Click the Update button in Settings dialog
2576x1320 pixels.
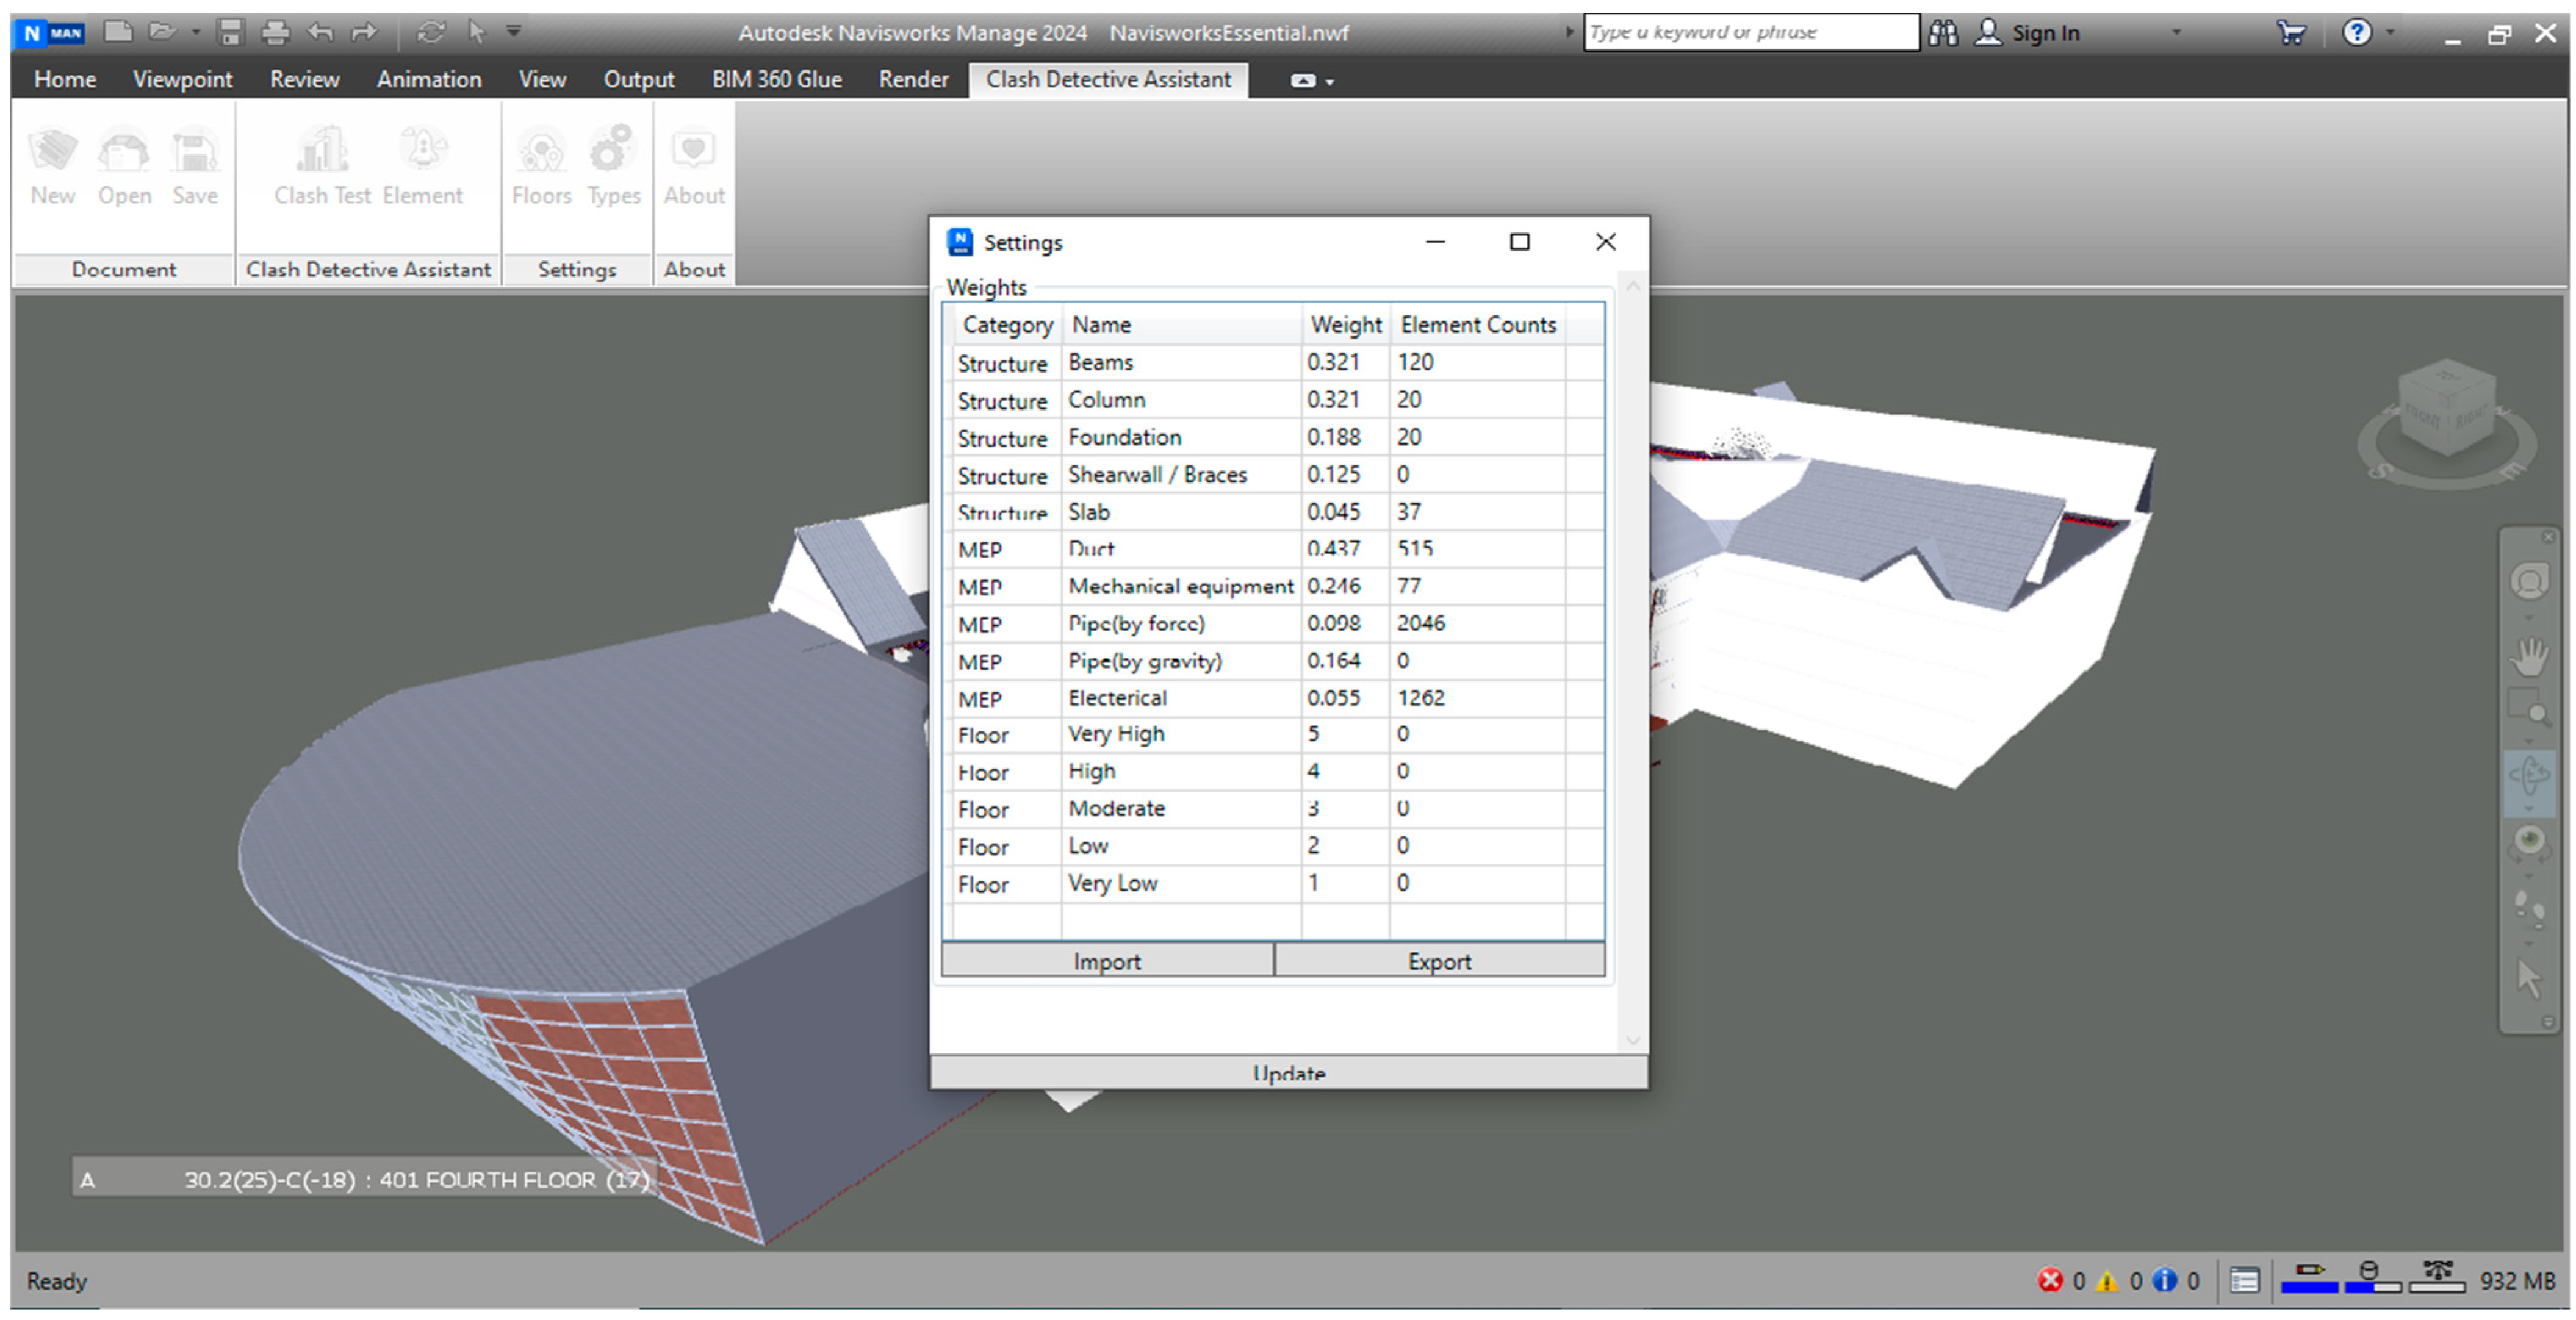(1288, 1072)
